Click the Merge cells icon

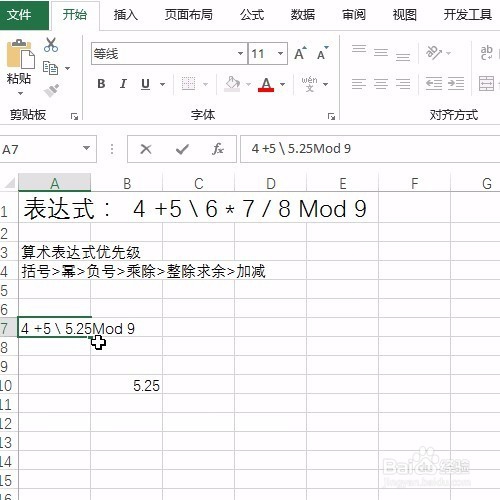point(486,84)
